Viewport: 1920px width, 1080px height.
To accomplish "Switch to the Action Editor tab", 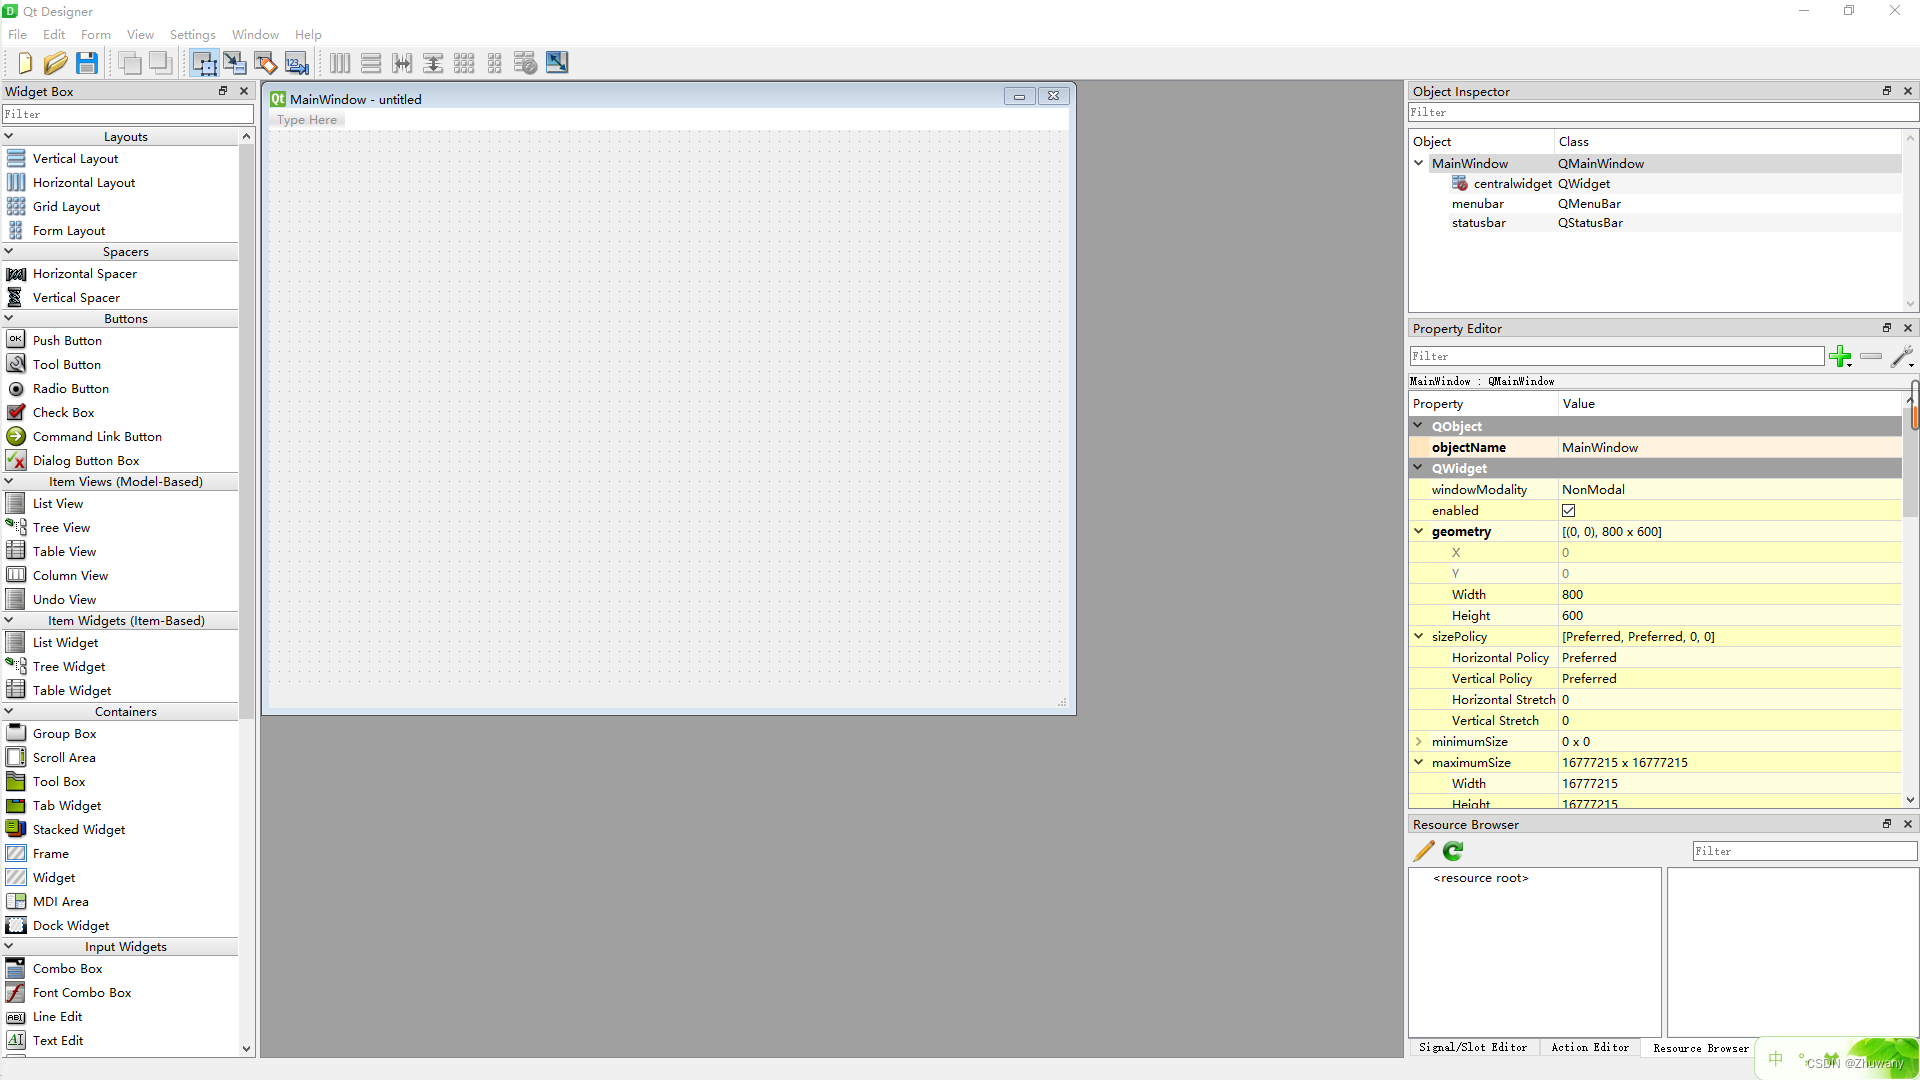I will tap(1589, 1047).
